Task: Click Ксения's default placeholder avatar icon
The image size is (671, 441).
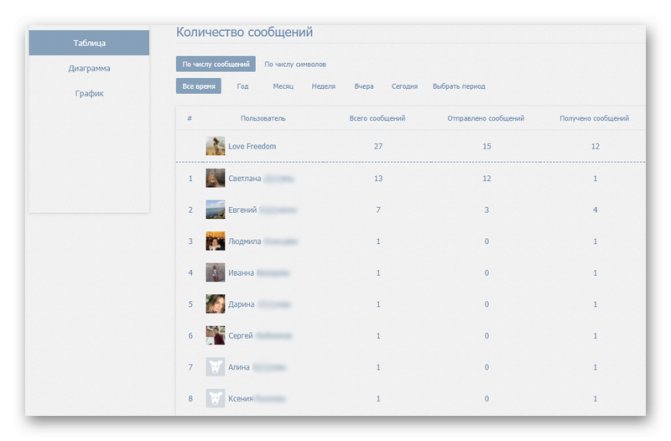Action: (x=215, y=398)
